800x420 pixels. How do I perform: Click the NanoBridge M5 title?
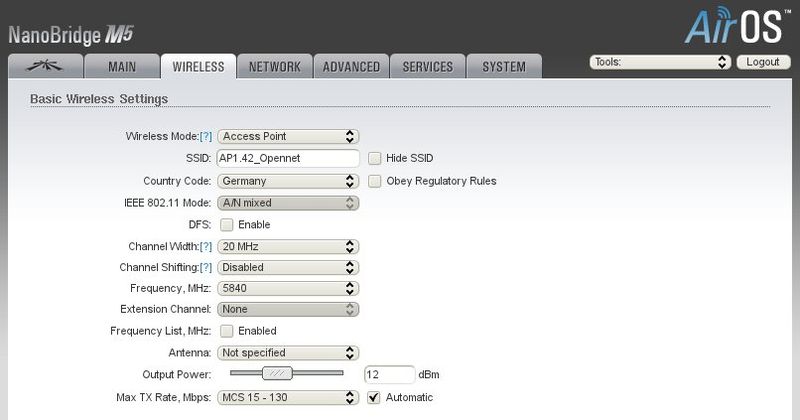(71, 35)
